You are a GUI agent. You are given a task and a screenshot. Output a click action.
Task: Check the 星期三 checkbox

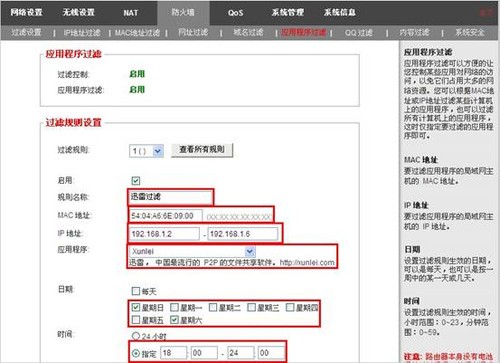251,307
